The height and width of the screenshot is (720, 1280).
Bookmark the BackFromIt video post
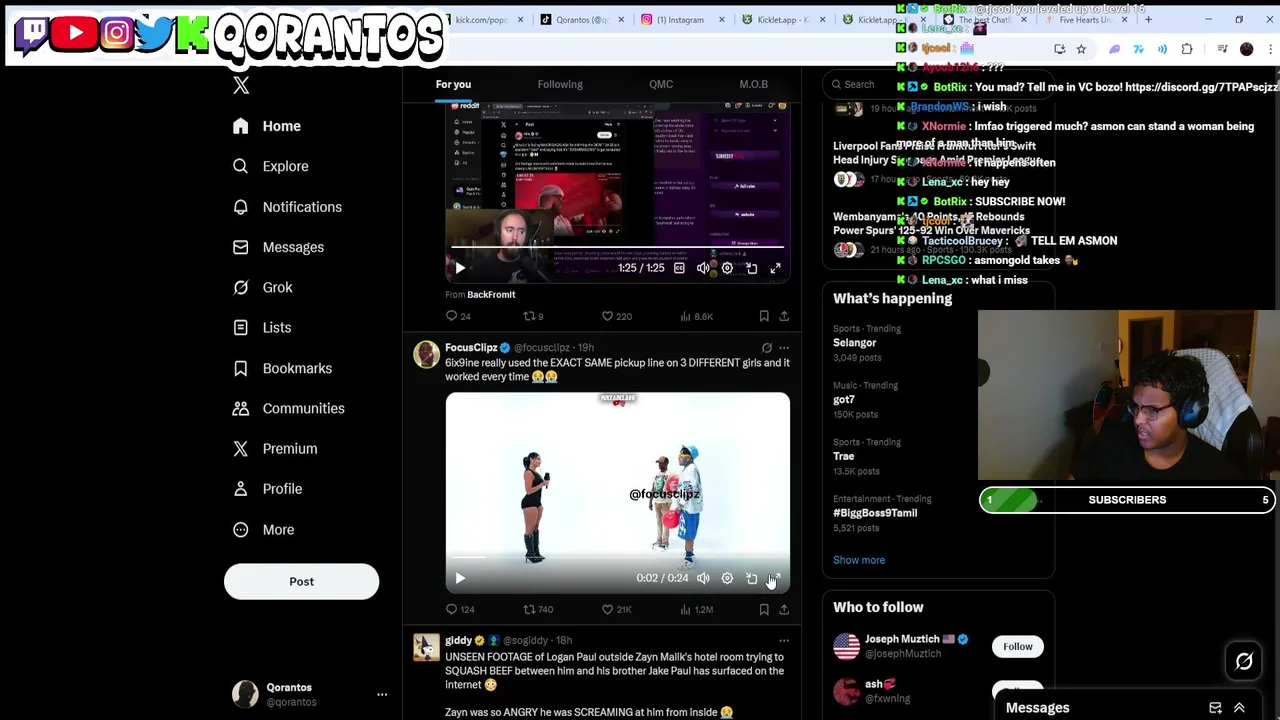(x=764, y=316)
